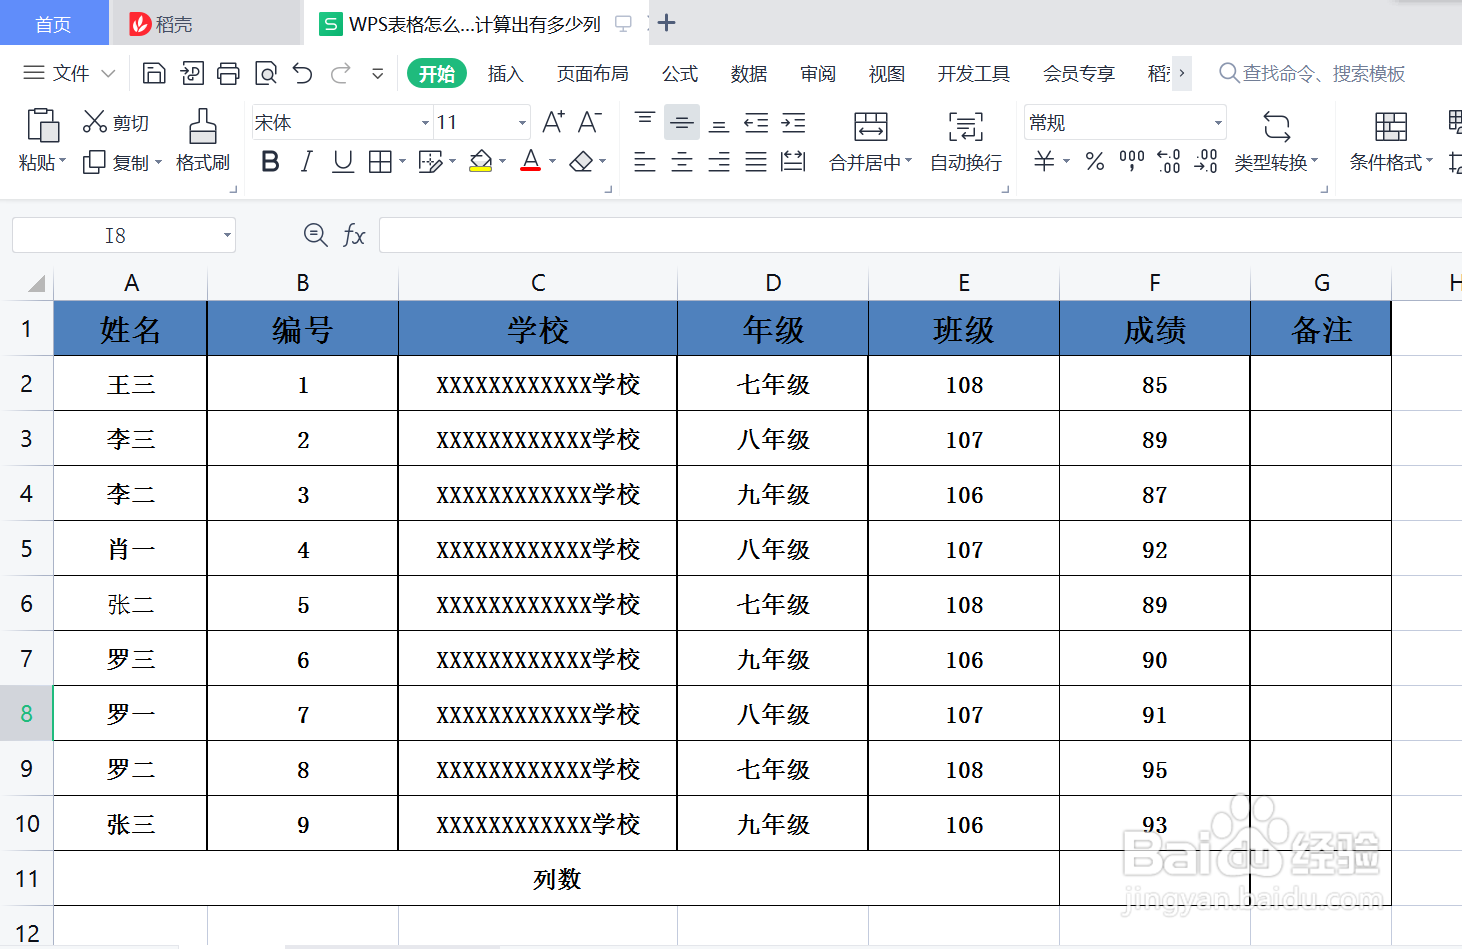Click the select-all corner triangle

[x=36, y=284]
